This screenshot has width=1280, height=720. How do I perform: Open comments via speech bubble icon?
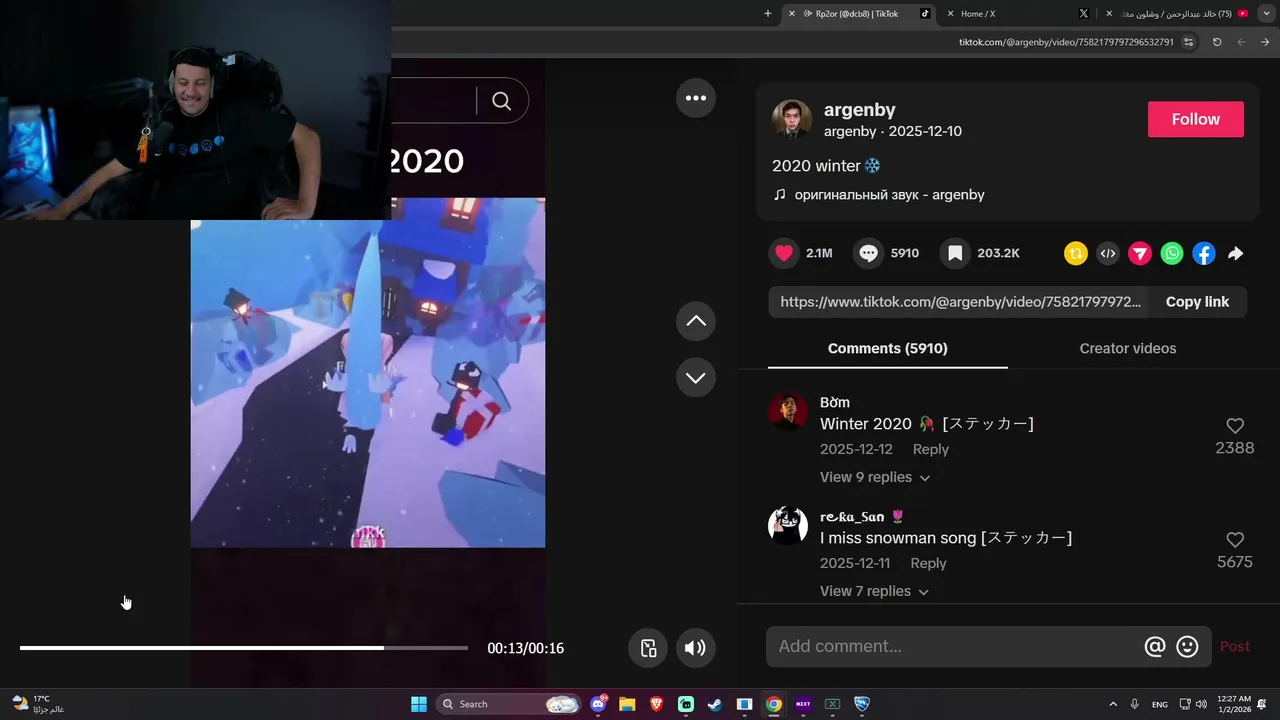point(868,253)
